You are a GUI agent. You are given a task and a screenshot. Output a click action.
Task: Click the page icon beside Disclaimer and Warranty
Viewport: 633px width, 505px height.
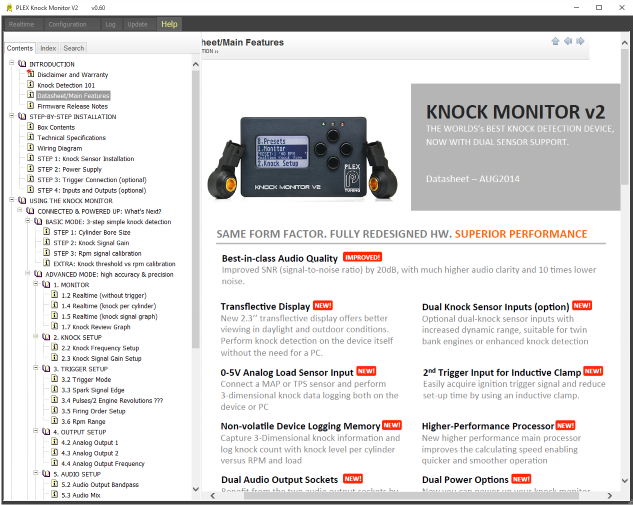click(30, 74)
